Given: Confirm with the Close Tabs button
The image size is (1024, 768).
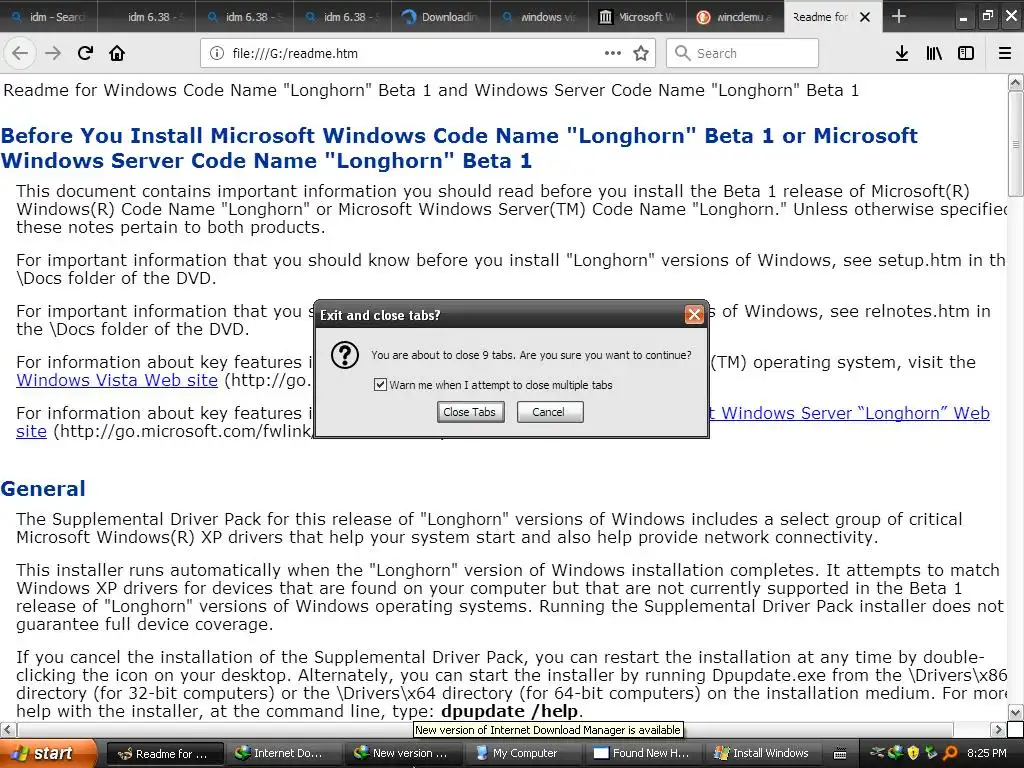Looking at the screenshot, I should pos(470,412).
